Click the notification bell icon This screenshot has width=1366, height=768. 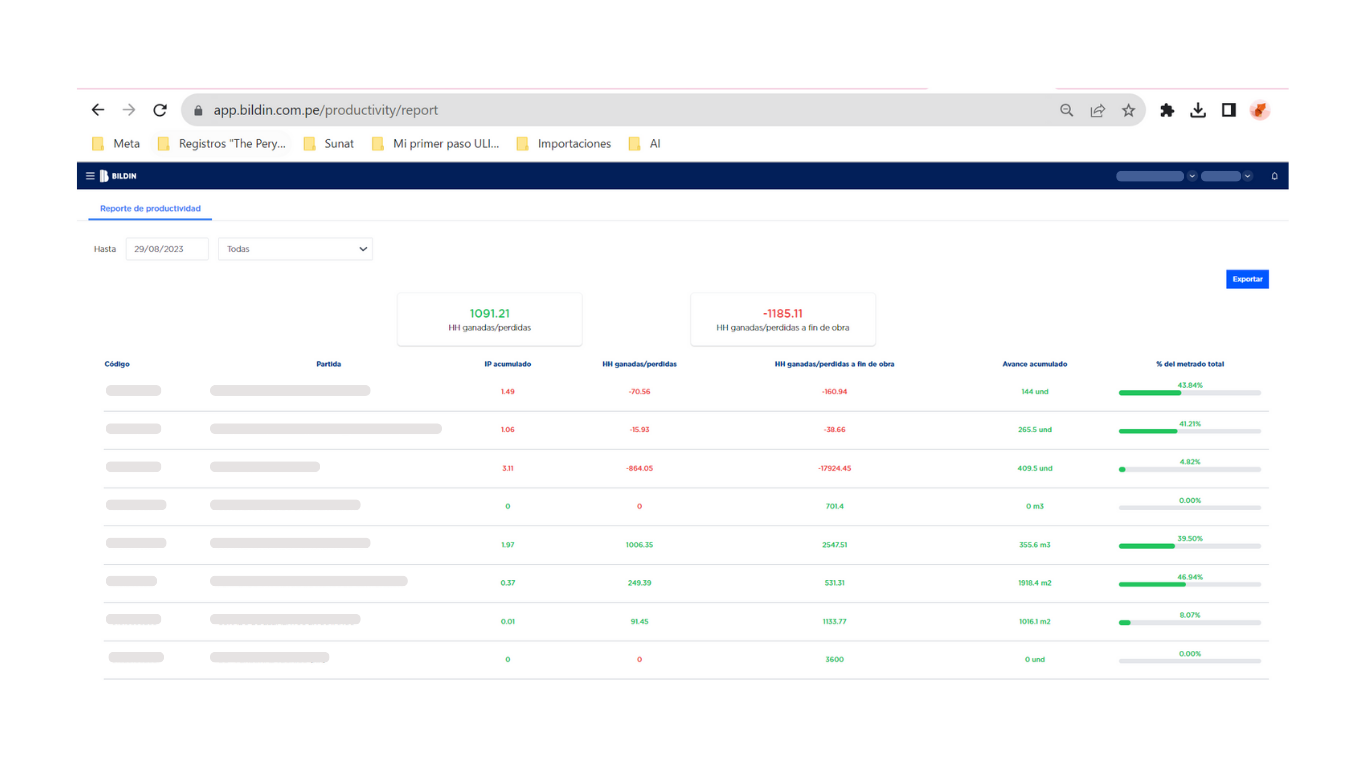[1274, 176]
